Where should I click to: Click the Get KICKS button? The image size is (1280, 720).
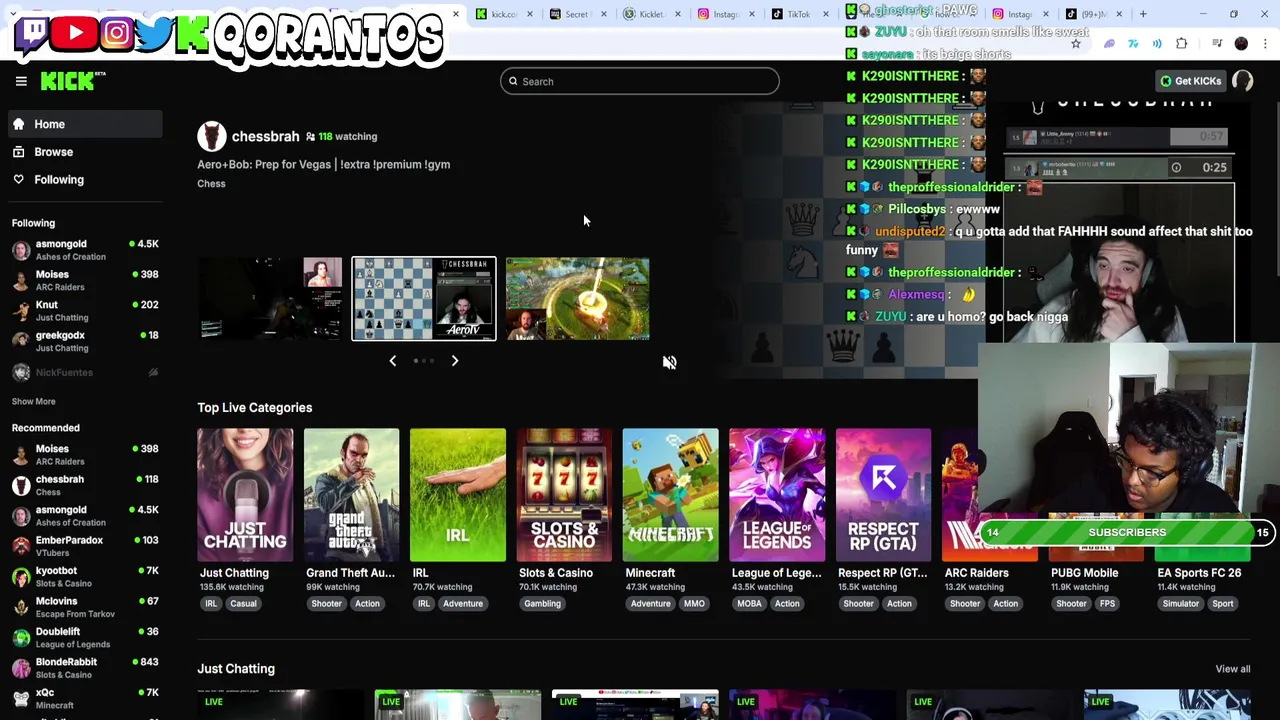point(1190,81)
